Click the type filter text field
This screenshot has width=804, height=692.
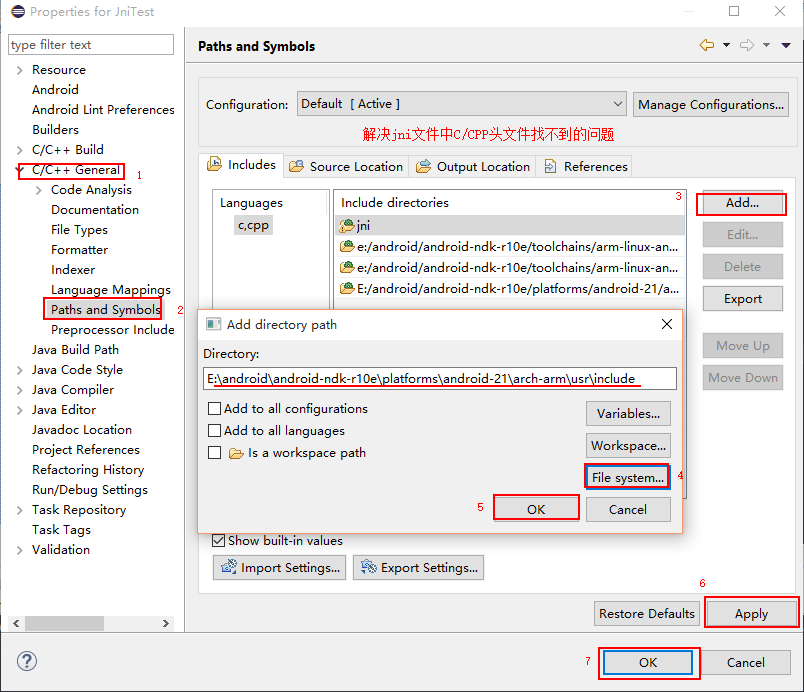pyautogui.click(x=91, y=45)
